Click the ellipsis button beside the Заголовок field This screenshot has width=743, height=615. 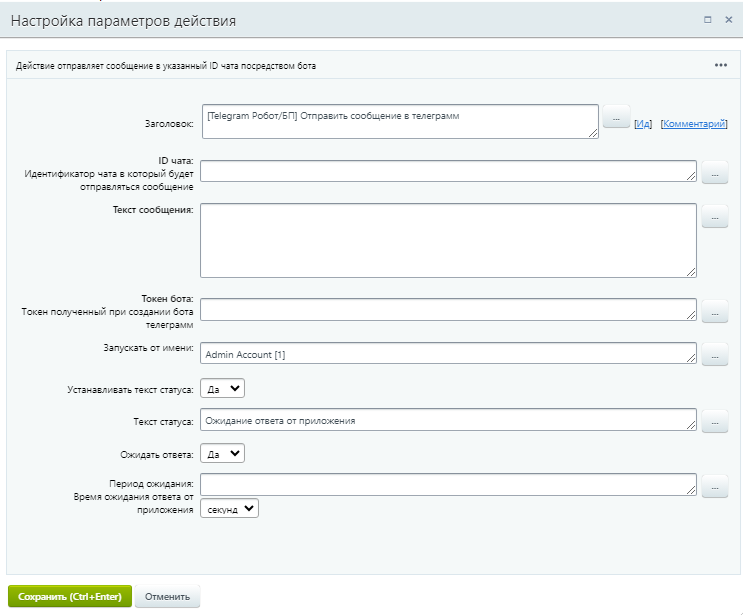(x=616, y=119)
